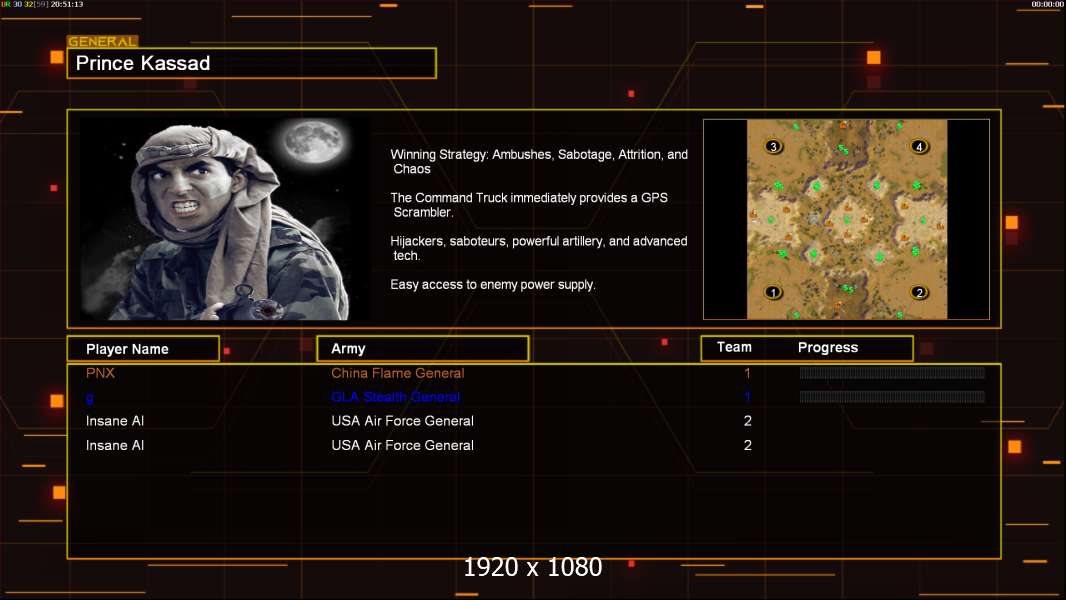
Task: Click the minimap preview's sandy center area
Action: tap(846, 219)
